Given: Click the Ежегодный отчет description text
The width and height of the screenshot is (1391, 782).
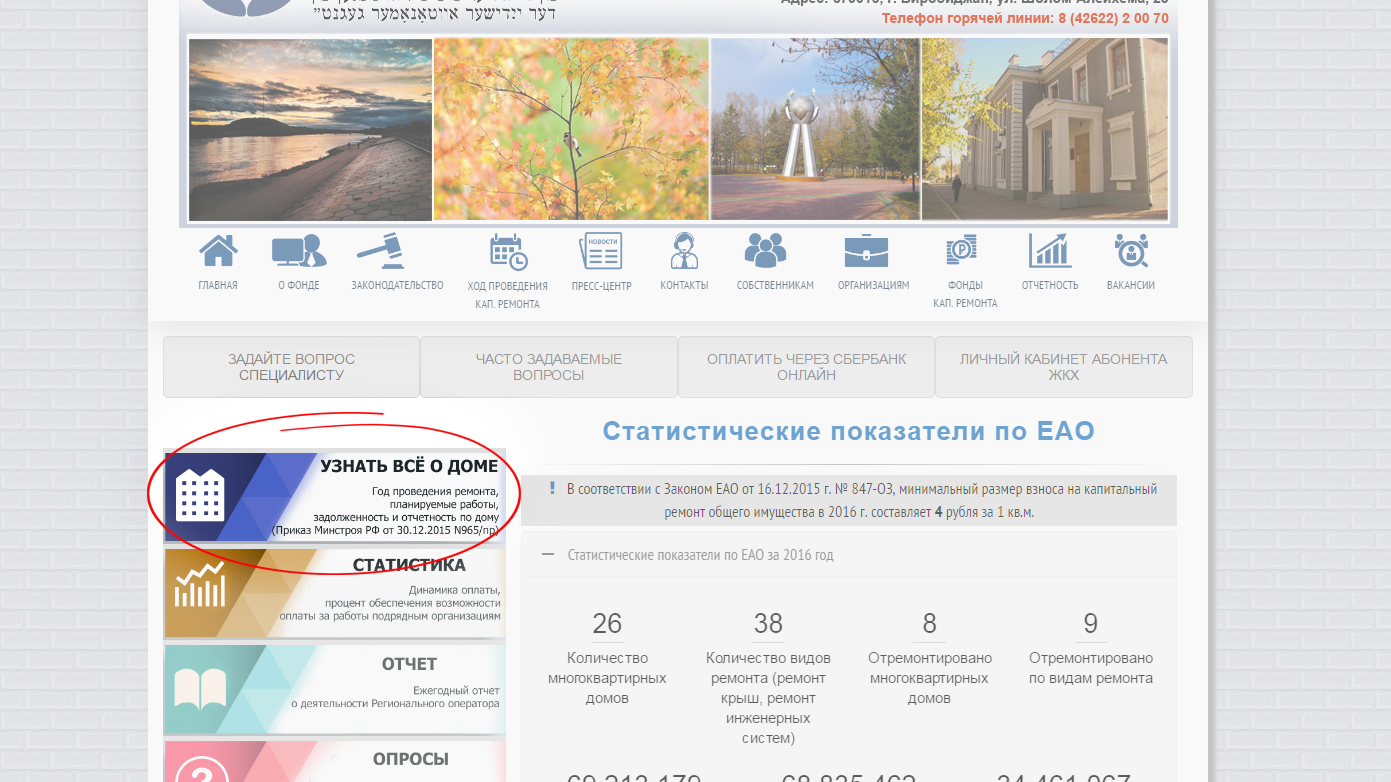Looking at the screenshot, I should [395, 697].
